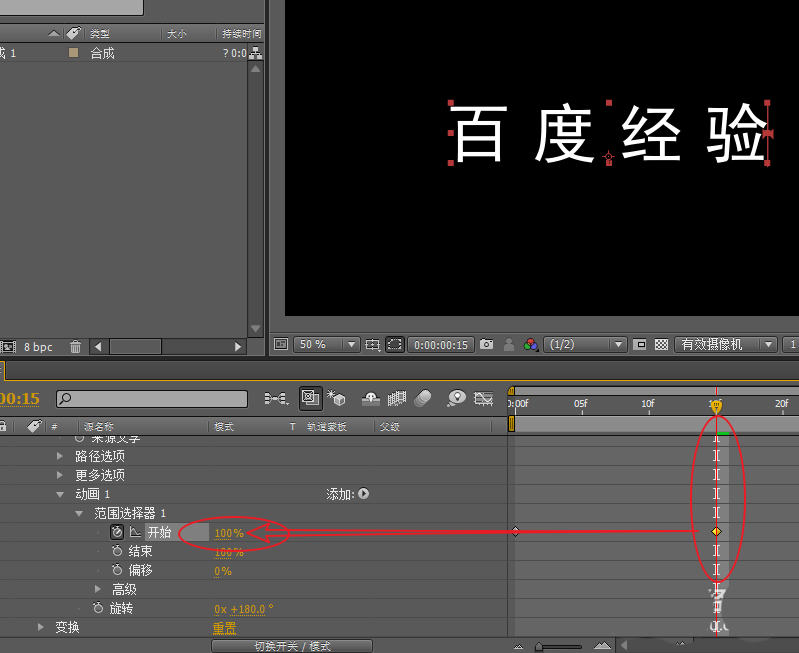This screenshot has width=799, height=653.
Task: Click the project panel scroll down arrow
Action: pyautogui.click(x=256, y=329)
